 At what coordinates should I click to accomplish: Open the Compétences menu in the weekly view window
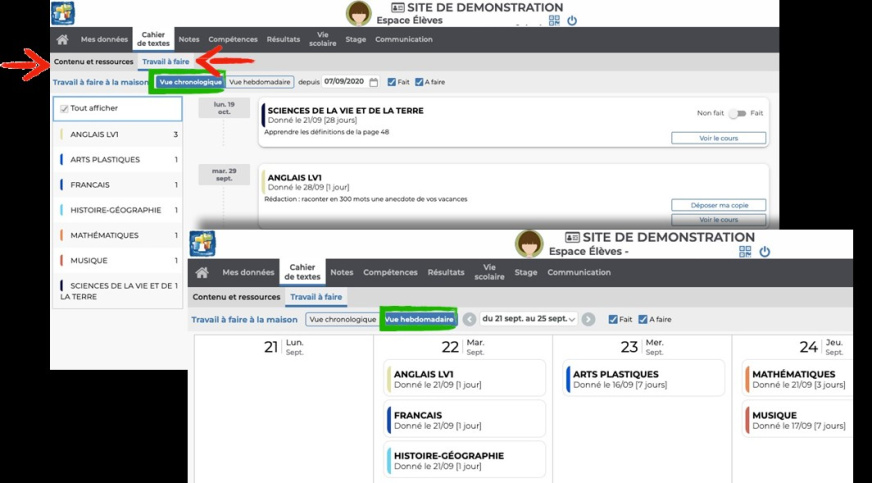point(389,272)
